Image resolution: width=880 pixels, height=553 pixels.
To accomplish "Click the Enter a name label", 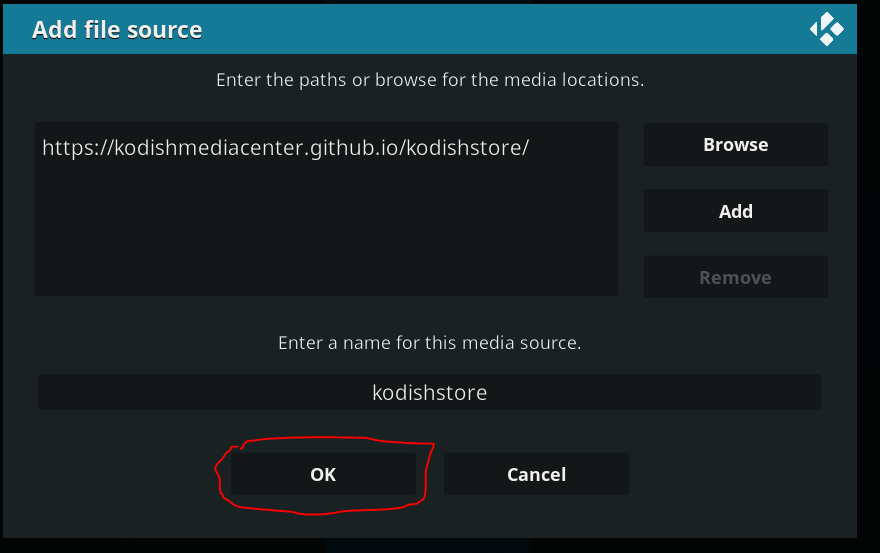I will tap(429, 342).
